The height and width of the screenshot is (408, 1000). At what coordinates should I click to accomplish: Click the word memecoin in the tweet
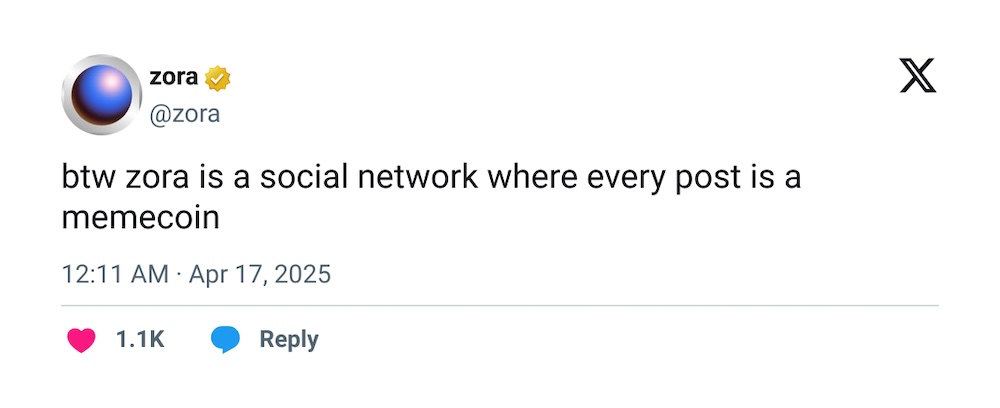141,219
